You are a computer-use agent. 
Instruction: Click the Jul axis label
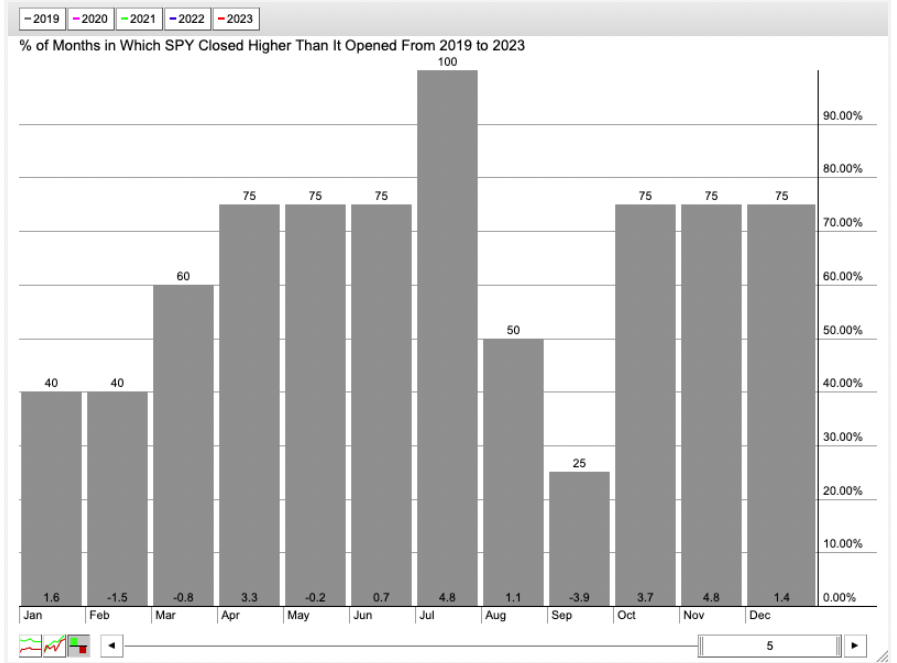pos(427,615)
